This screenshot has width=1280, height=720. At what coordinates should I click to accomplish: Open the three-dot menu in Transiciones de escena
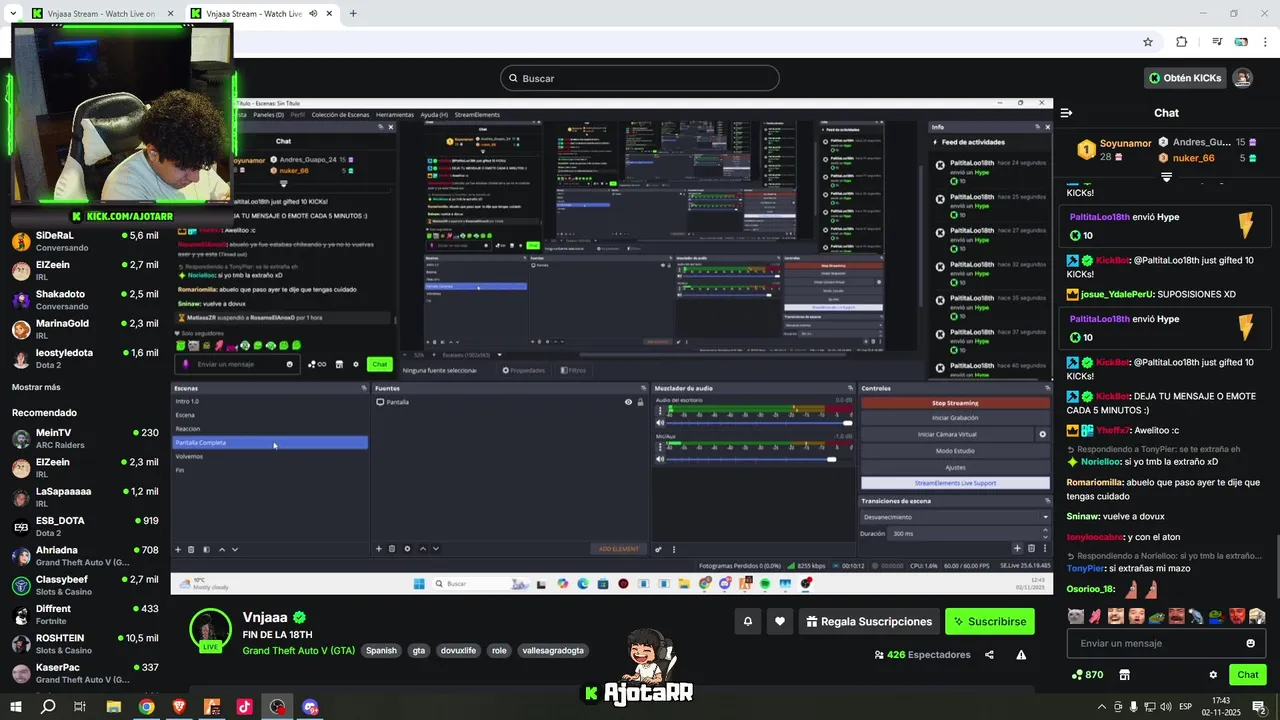(1044, 548)
